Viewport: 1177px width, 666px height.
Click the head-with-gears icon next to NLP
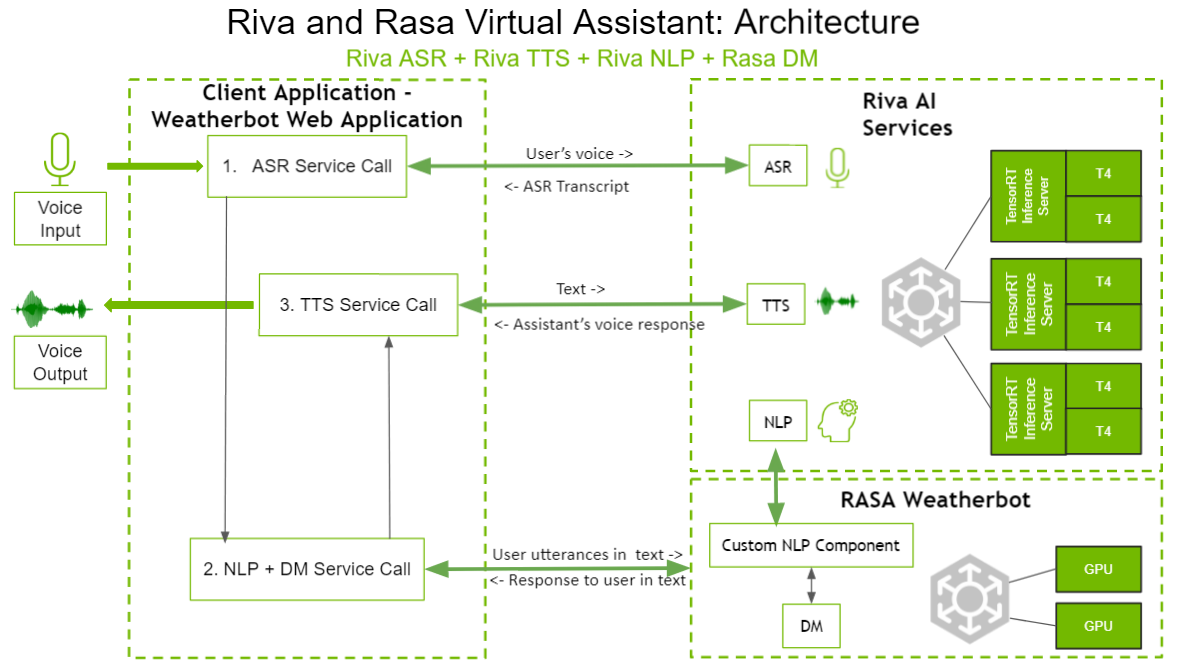[x=836, y=420]
